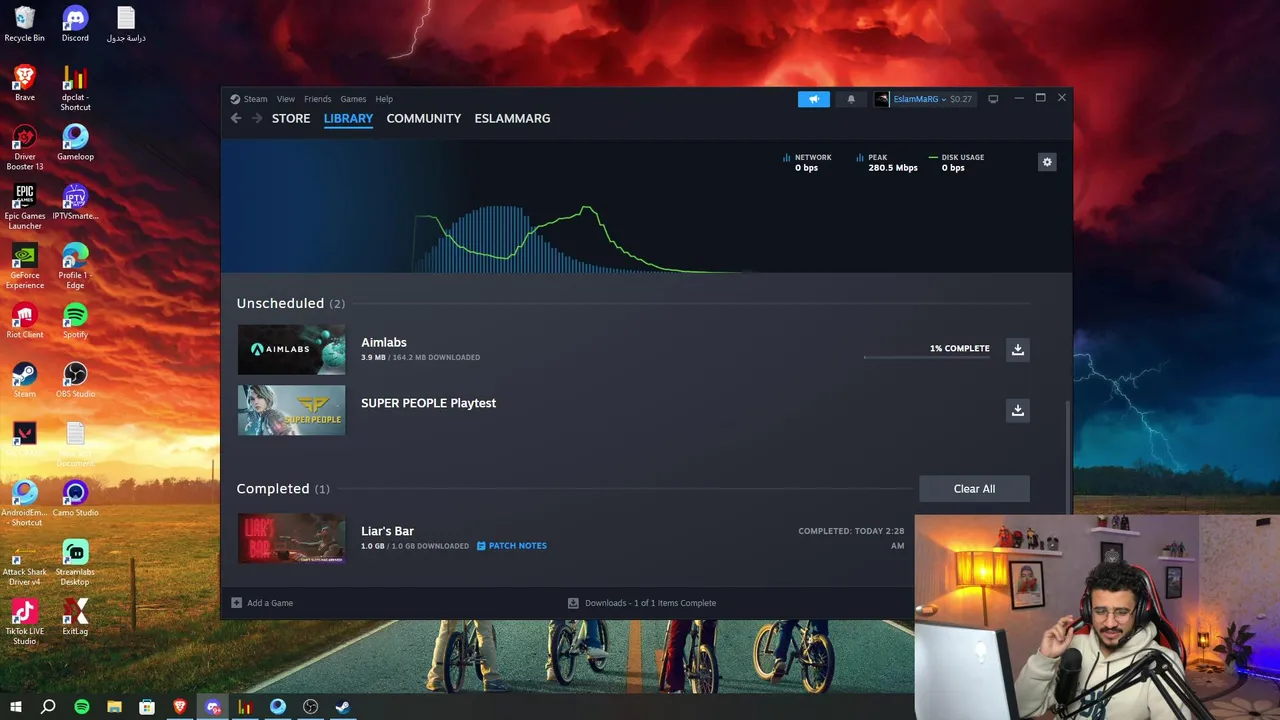The width and height of the screenshot is (1280, 720).
Task: Select the Spotify desktop icon
Action: click(x=75, y=321)
